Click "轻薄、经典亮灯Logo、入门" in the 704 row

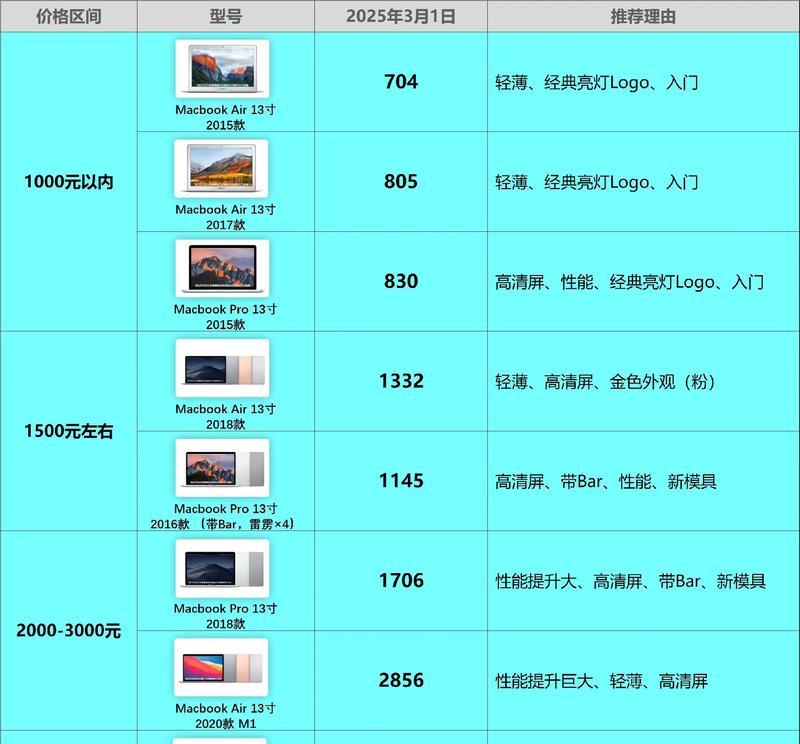(596, 82)
